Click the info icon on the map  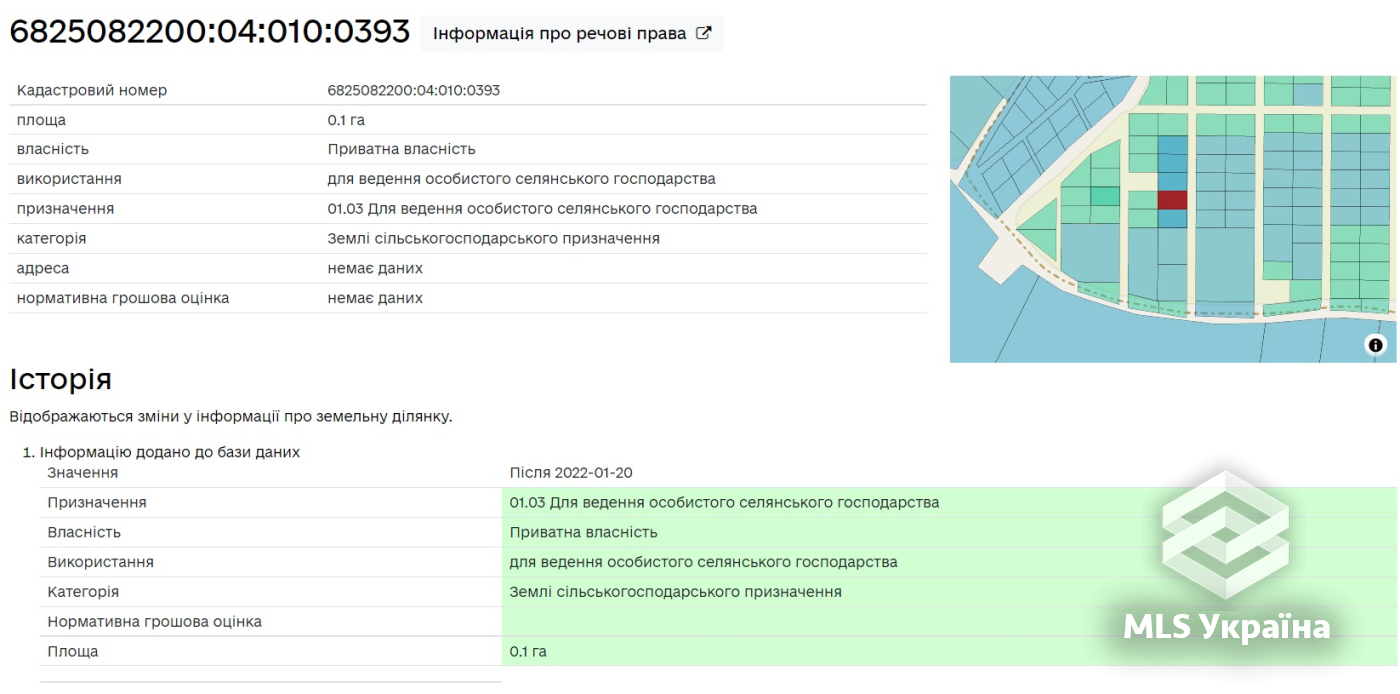tap(1376, 345)
